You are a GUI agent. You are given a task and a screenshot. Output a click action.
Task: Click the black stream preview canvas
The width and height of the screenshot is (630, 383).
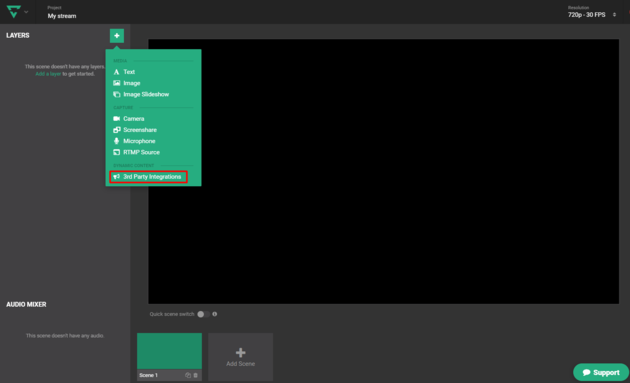pos(383,171)
